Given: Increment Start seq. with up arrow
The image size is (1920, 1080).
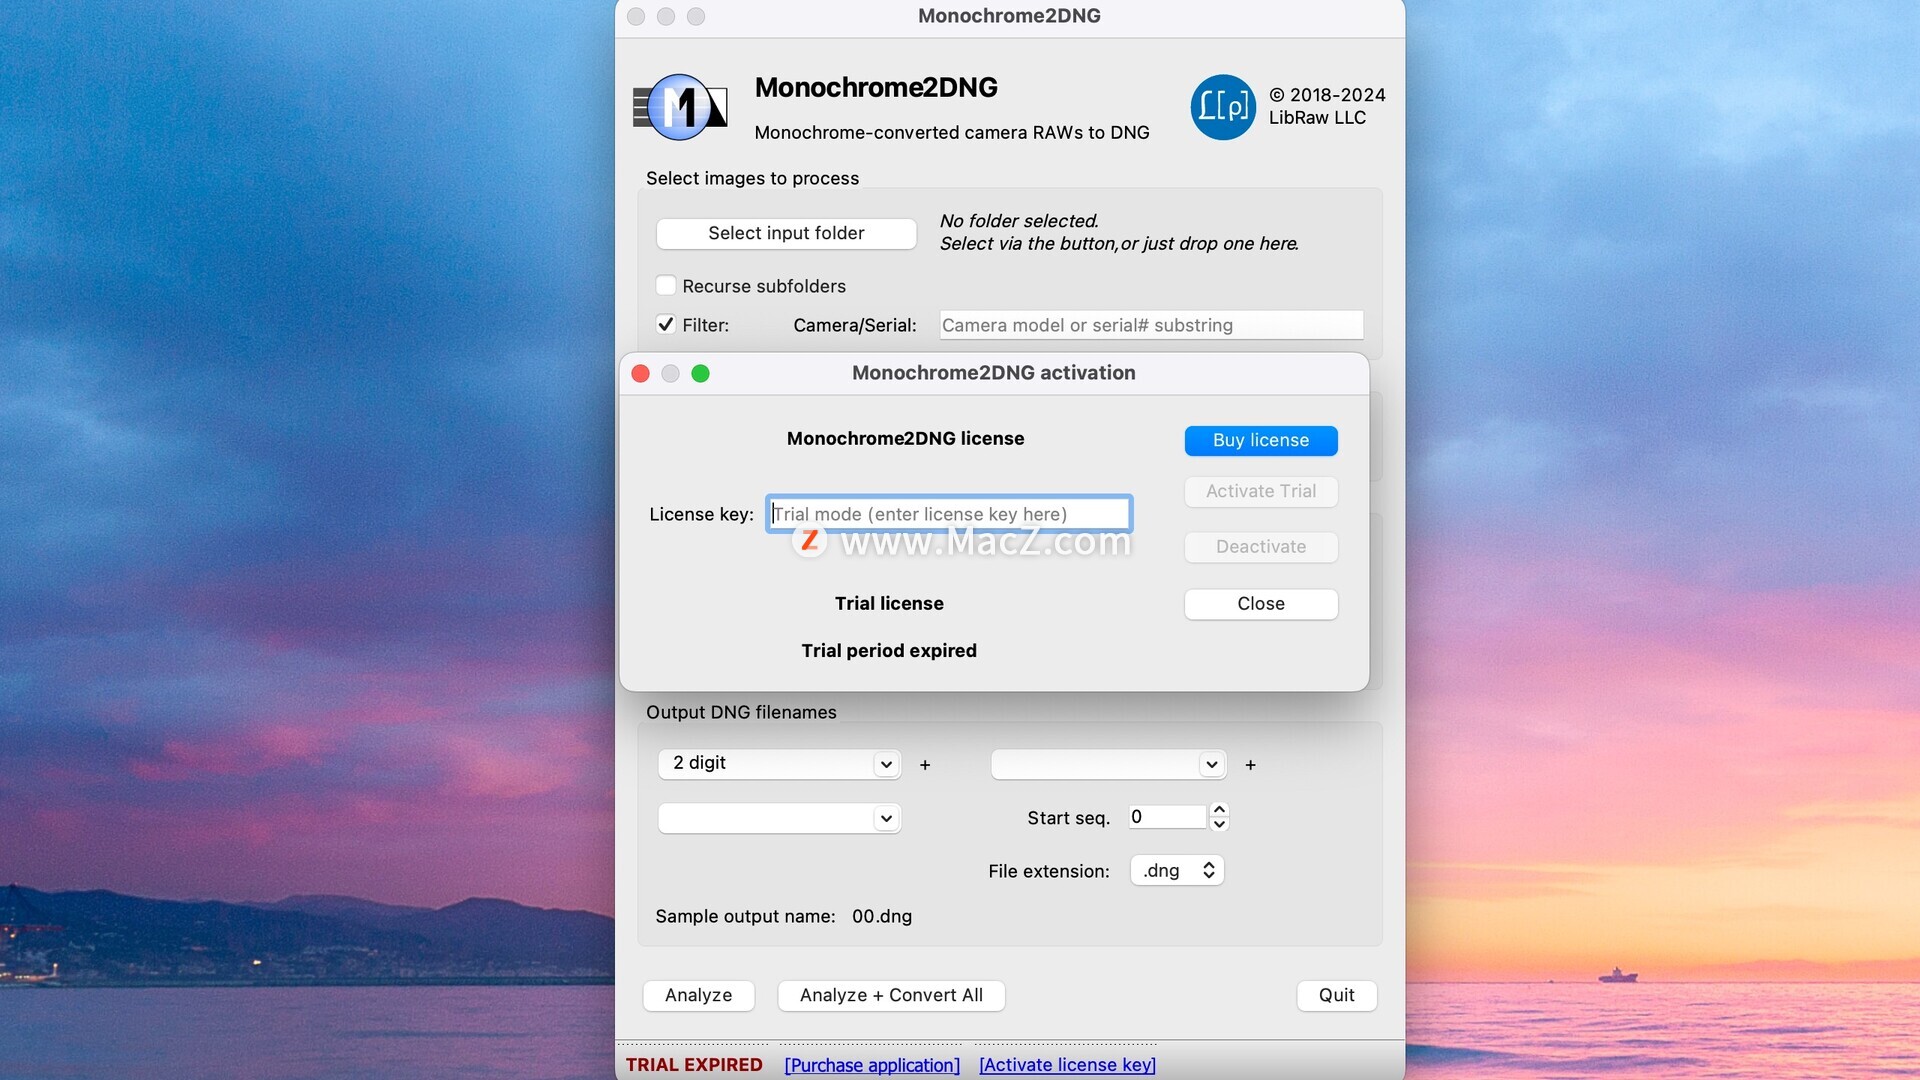Looking at the screenshot, I should point(1219,809).
